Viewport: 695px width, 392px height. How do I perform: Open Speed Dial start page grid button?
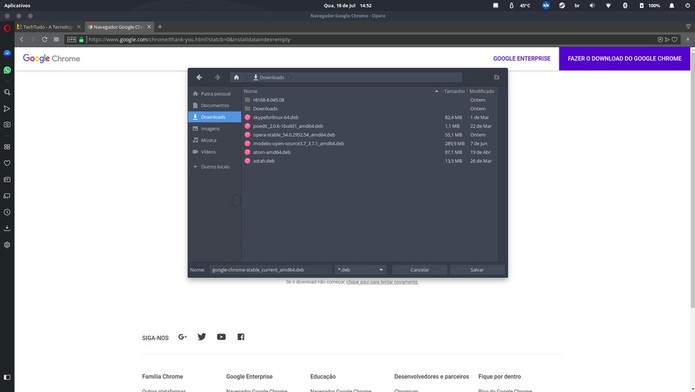(x=56, y=39)
